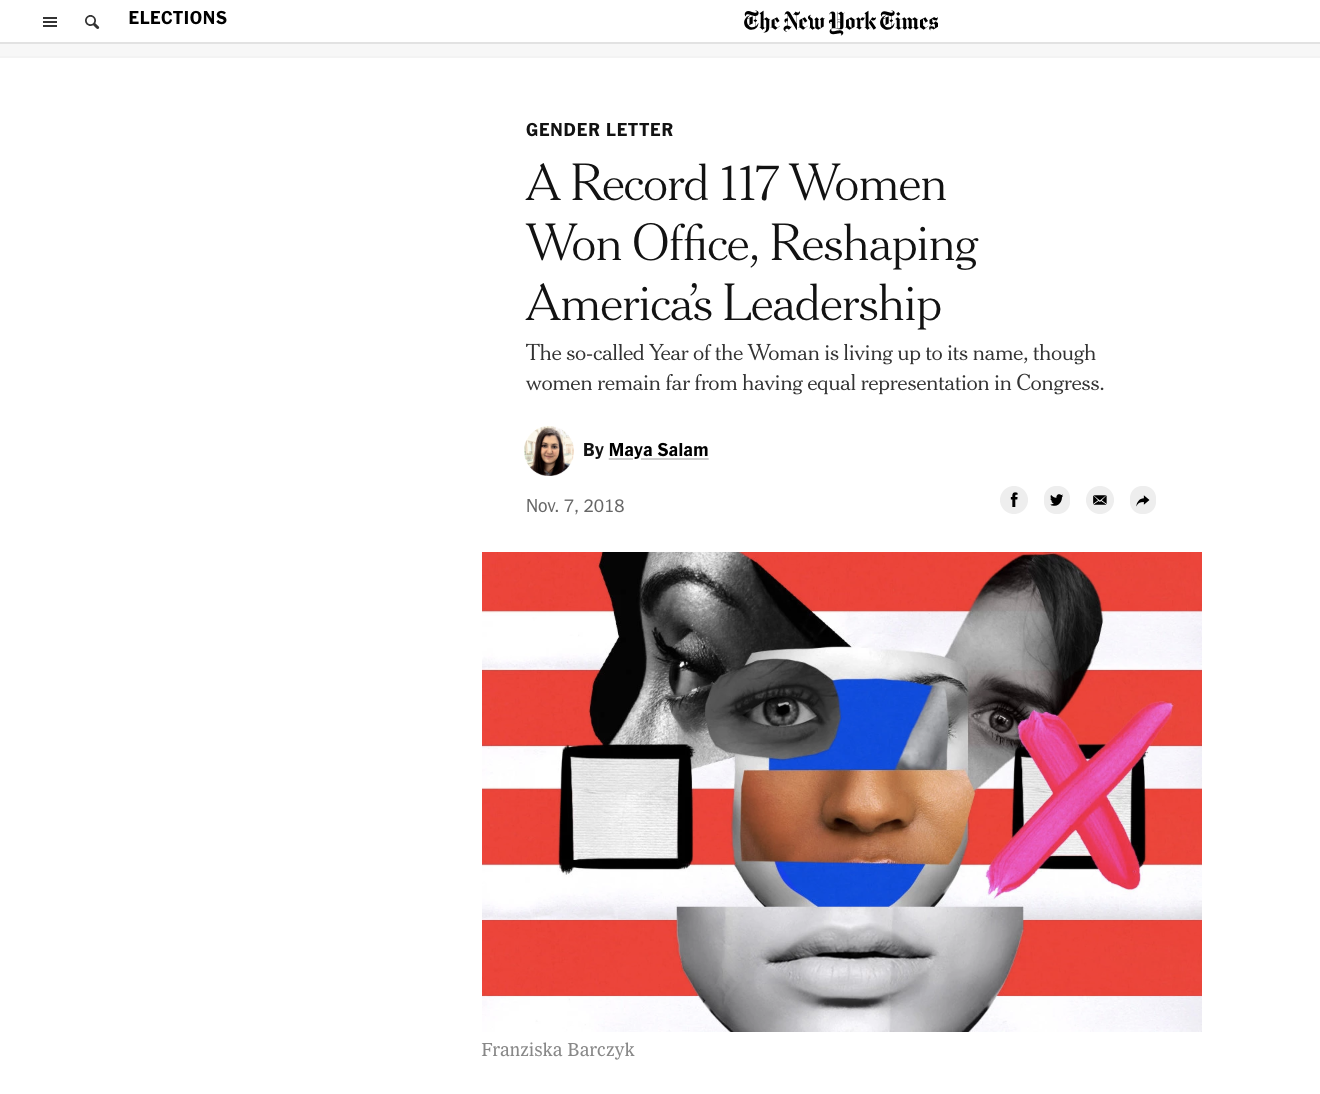Click the Franziska Barczyk image credit
This screenshot has width=1320, height=1094.
[558, 1050]
